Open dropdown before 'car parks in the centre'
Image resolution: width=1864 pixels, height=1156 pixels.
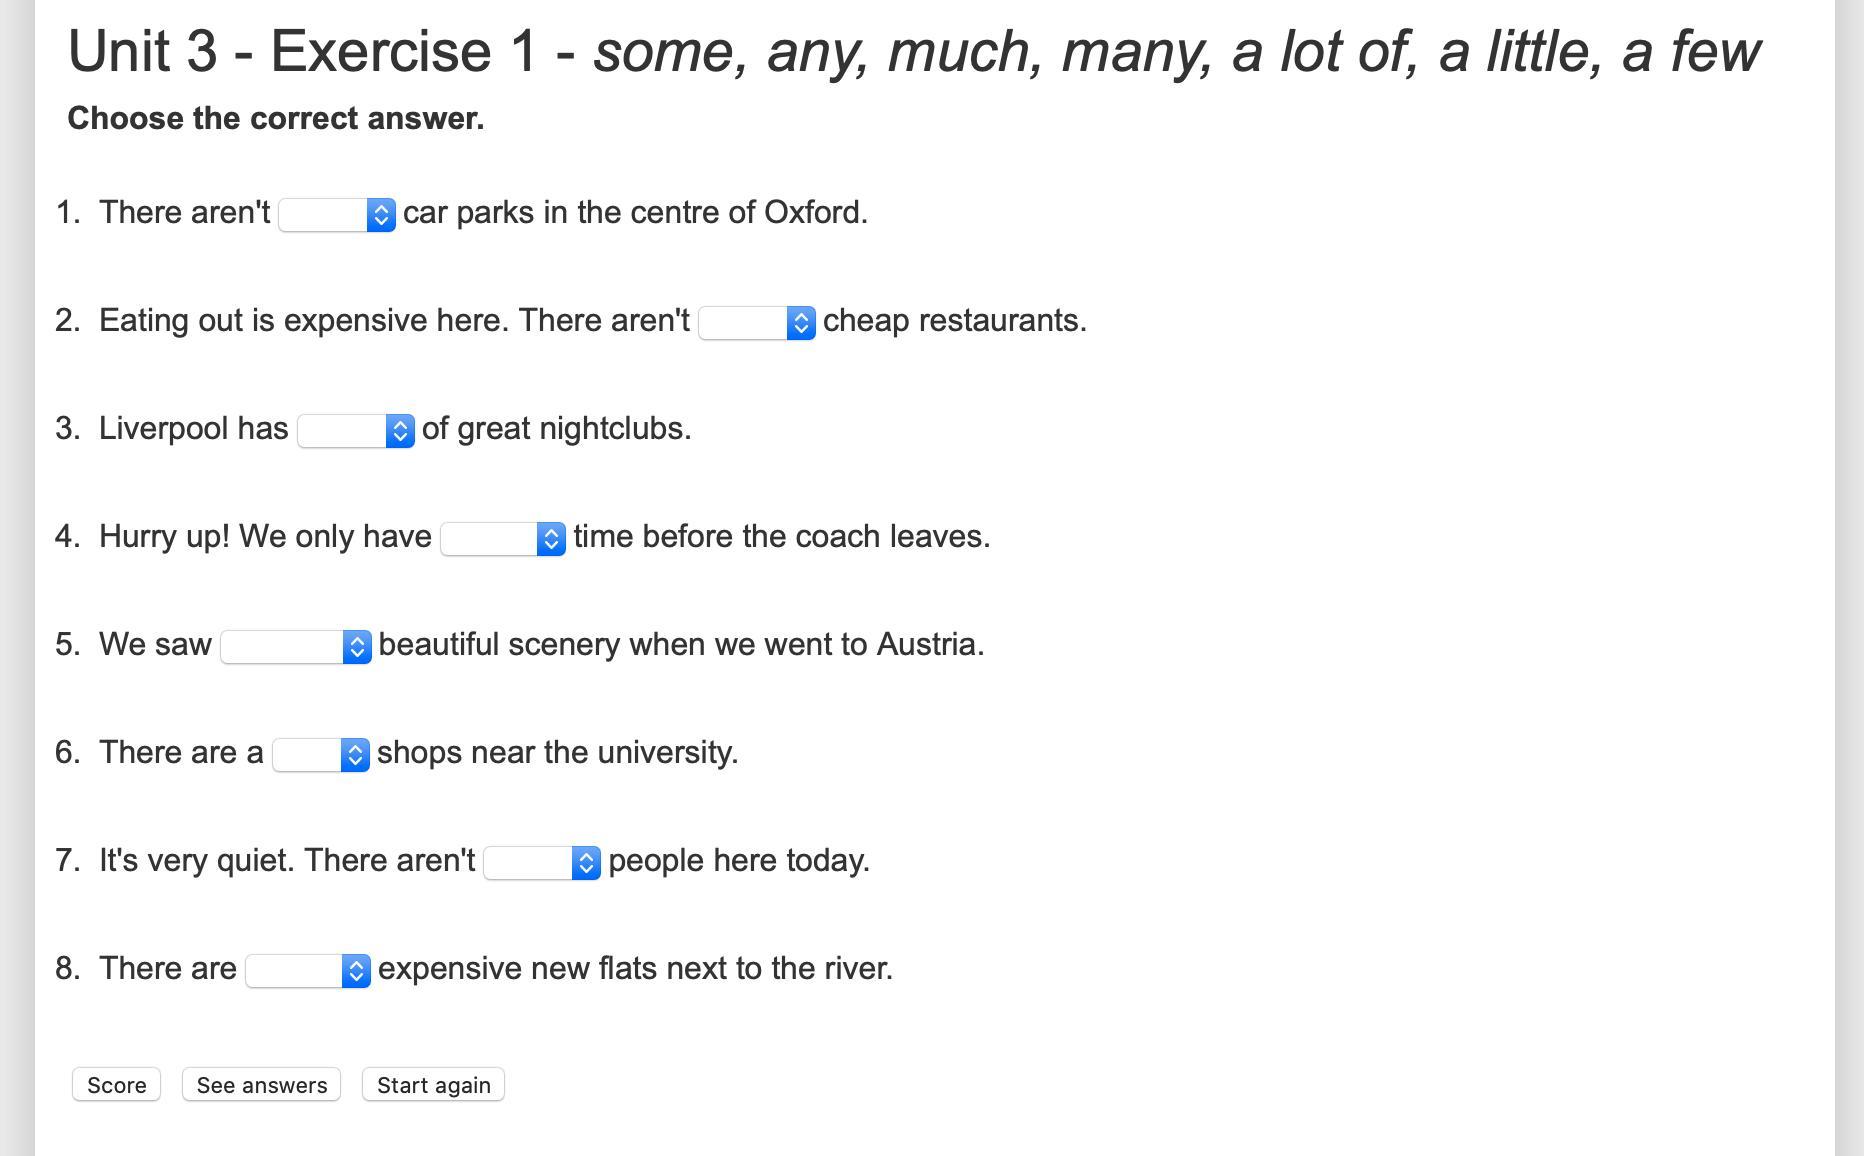[x=337, y=214]
